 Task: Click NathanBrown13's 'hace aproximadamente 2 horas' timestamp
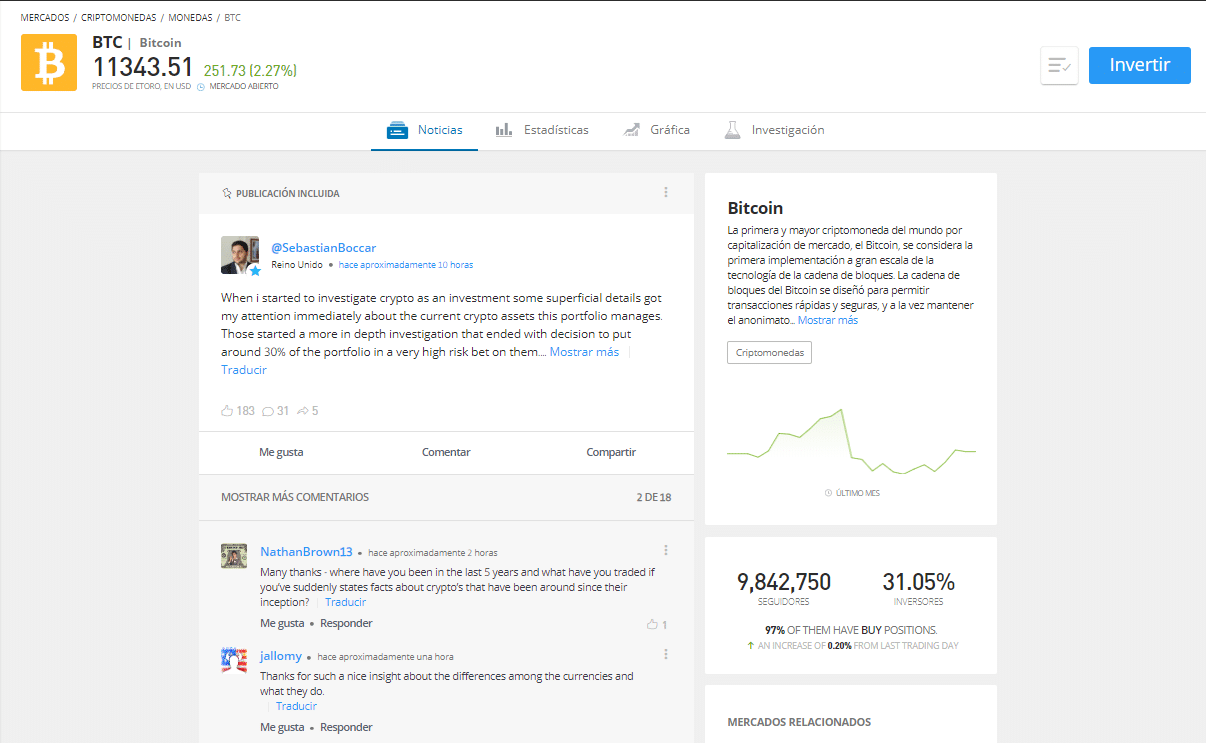[433, 553]
